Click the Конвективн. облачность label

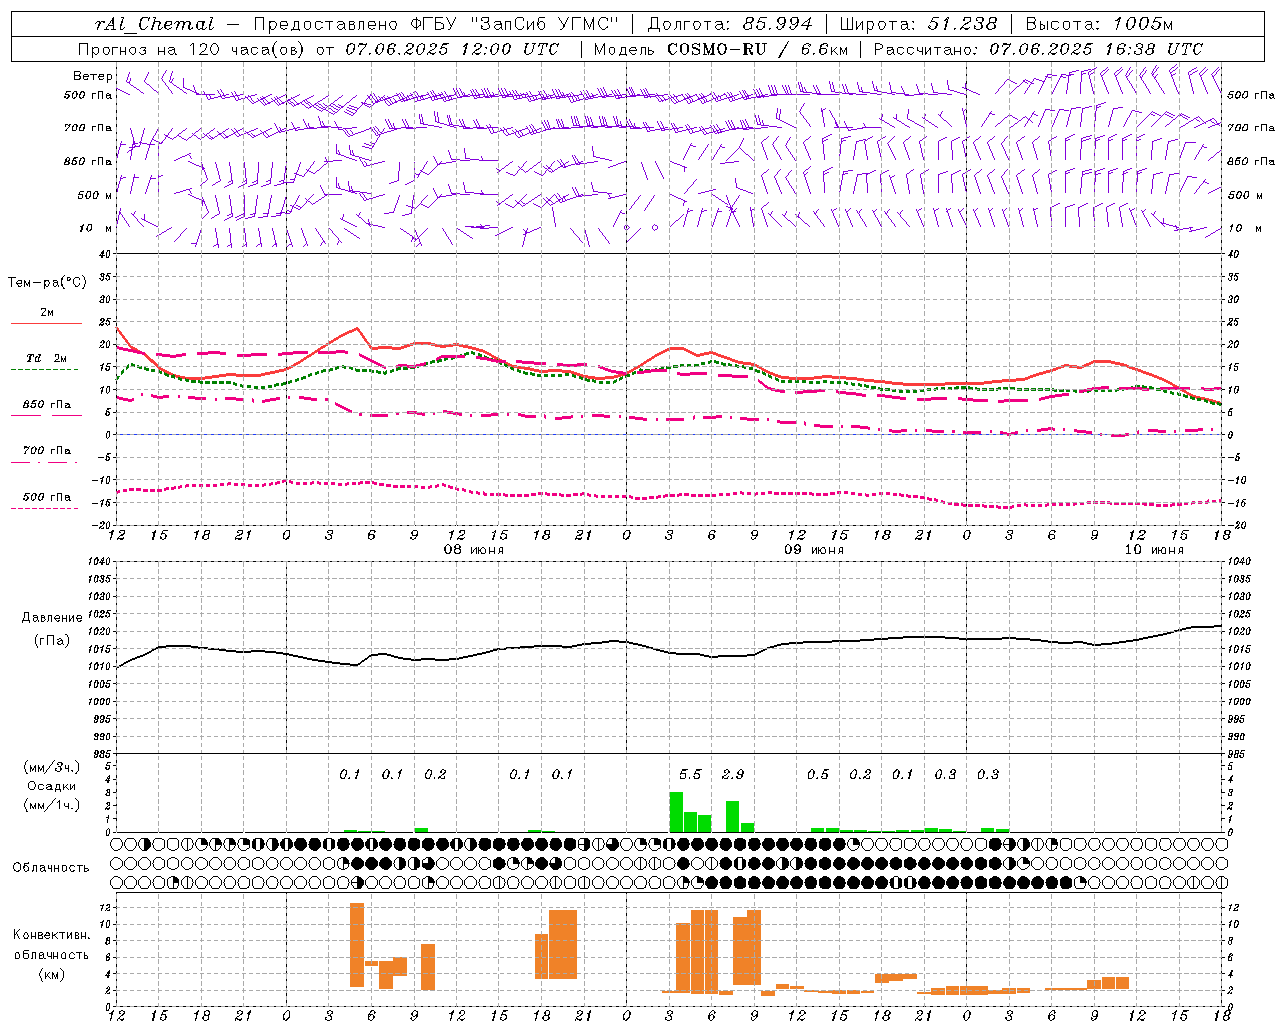[51, 945]
